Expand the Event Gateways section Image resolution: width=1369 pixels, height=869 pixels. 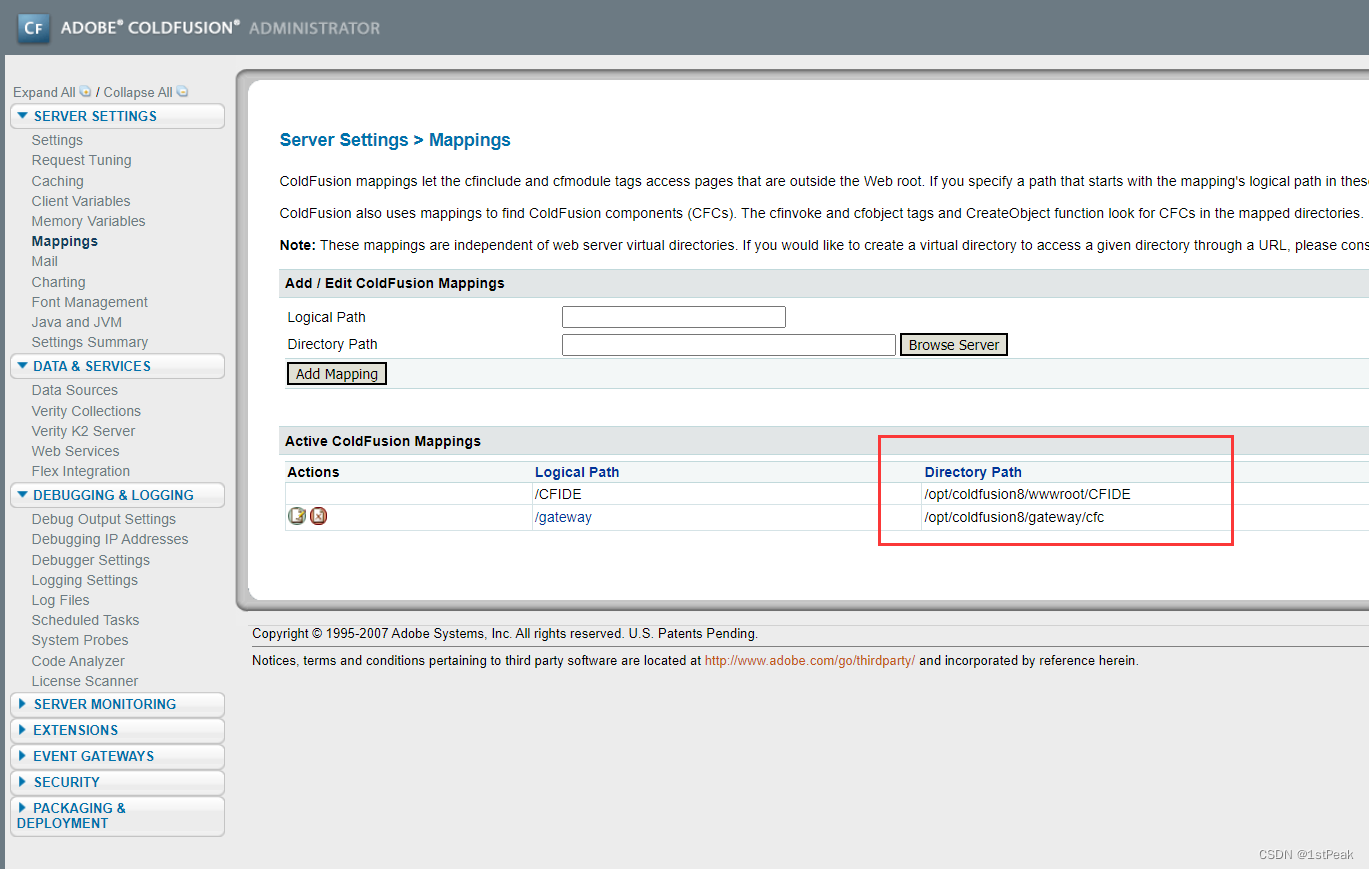117,756
